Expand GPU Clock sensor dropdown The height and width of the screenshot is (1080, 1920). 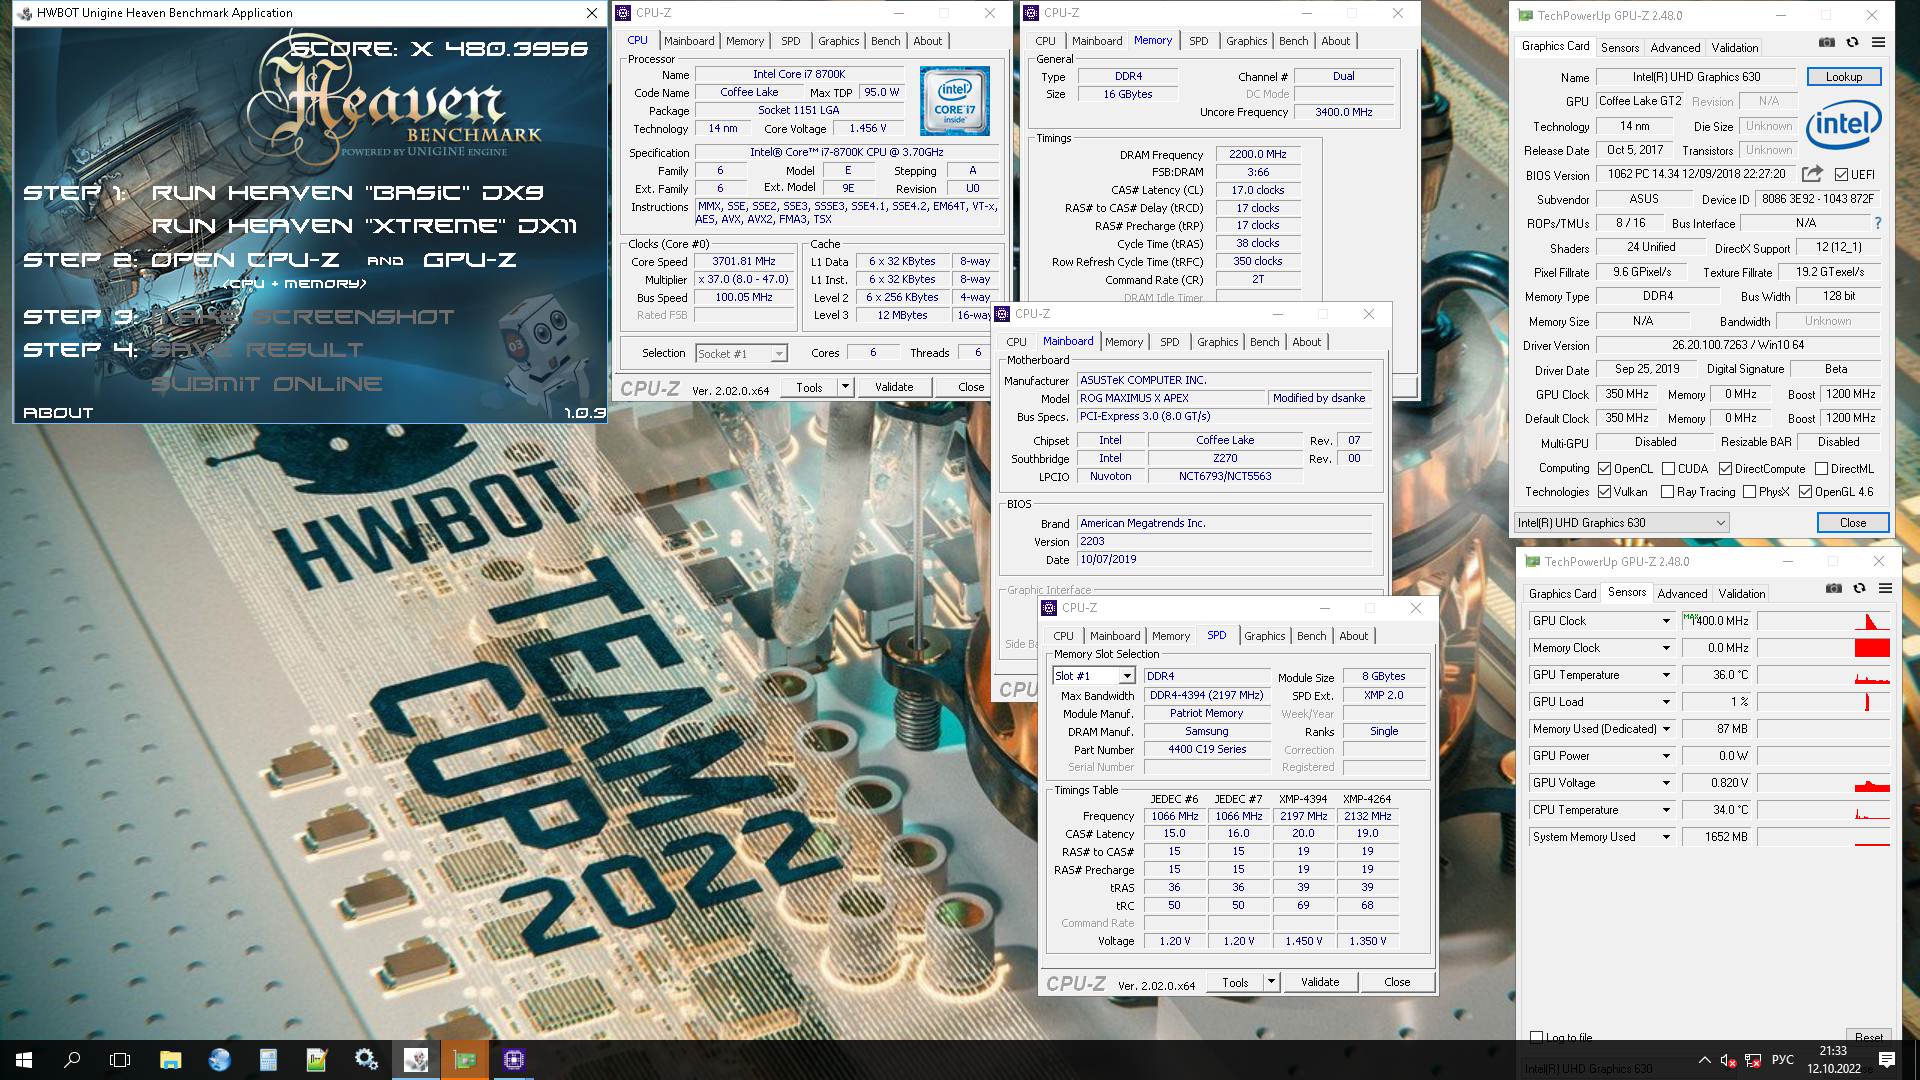pyautogui.click(x=1666, y=621)
